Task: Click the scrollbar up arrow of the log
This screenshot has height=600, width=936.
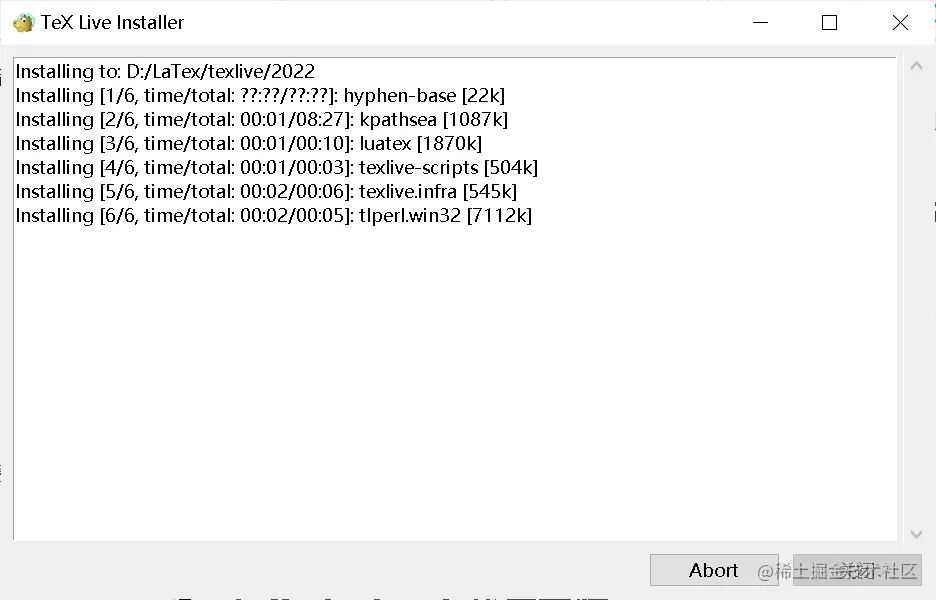Action: (x=915, y=67)
